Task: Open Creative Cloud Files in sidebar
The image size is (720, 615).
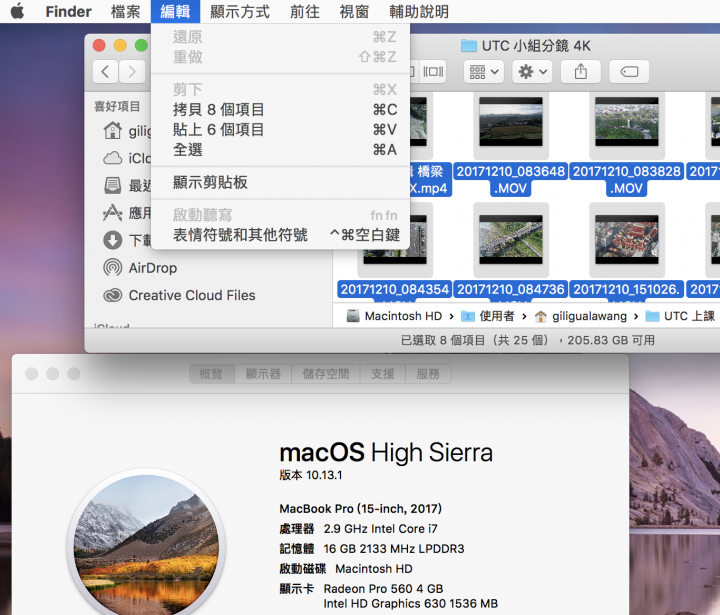Action: 179,295
